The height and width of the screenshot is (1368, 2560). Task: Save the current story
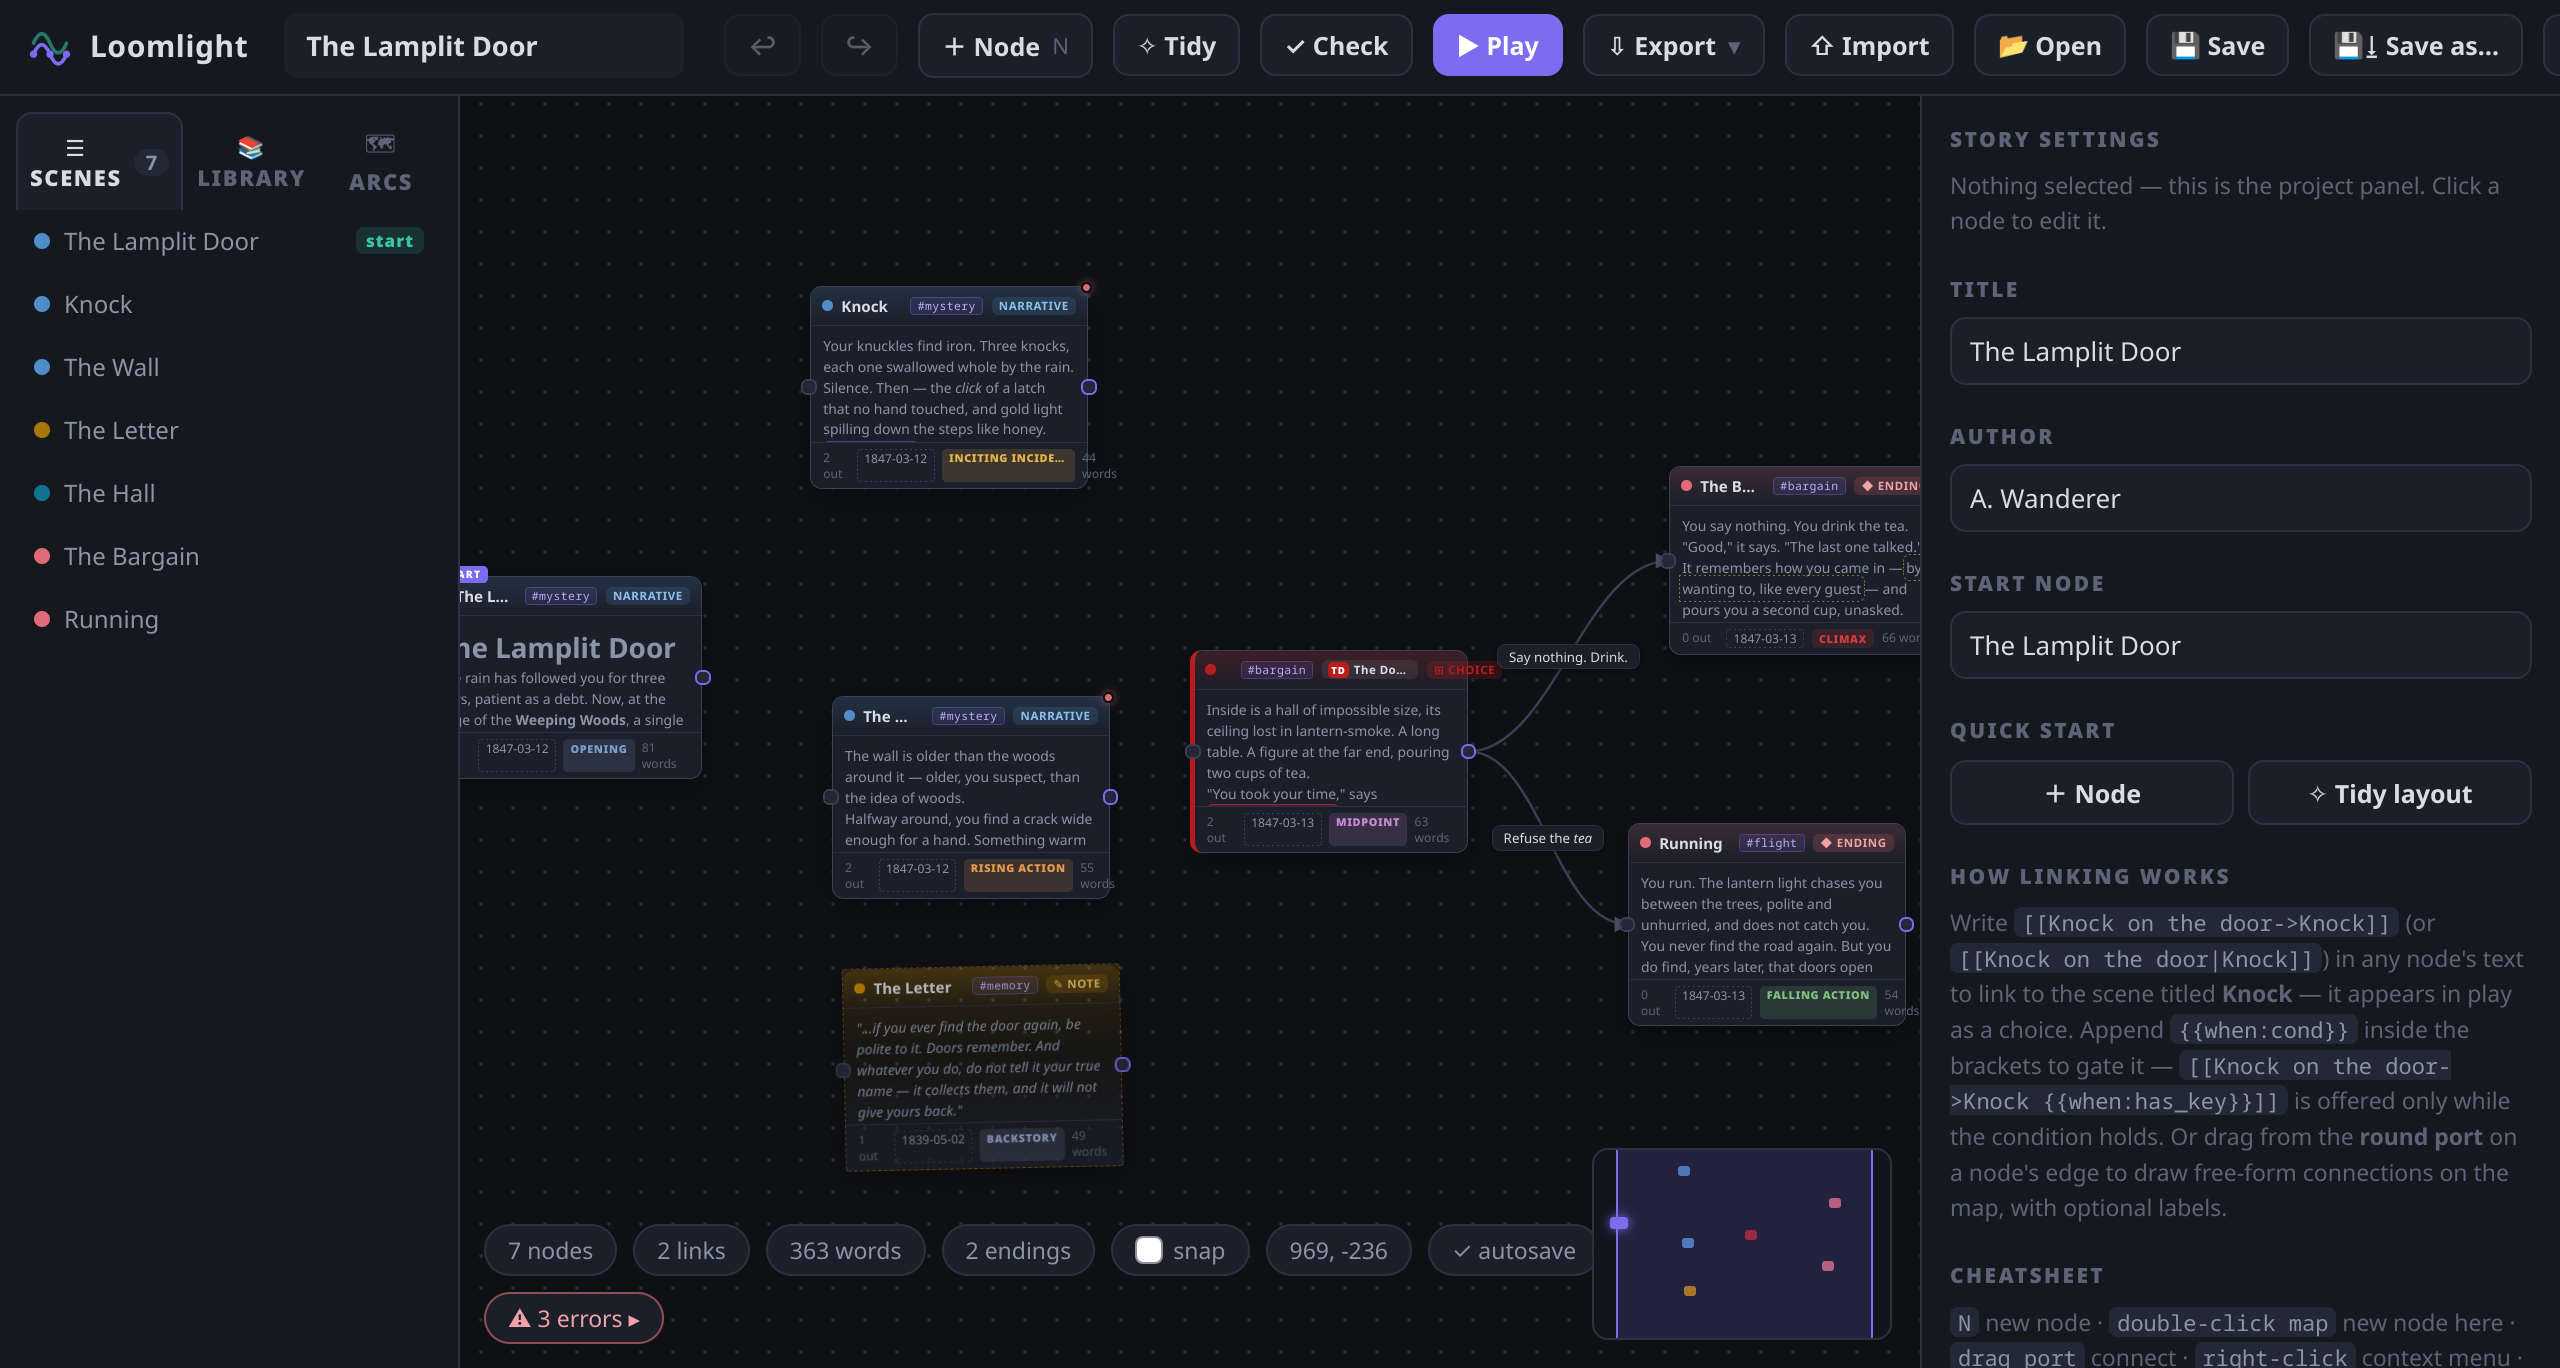coord(2217,46)
